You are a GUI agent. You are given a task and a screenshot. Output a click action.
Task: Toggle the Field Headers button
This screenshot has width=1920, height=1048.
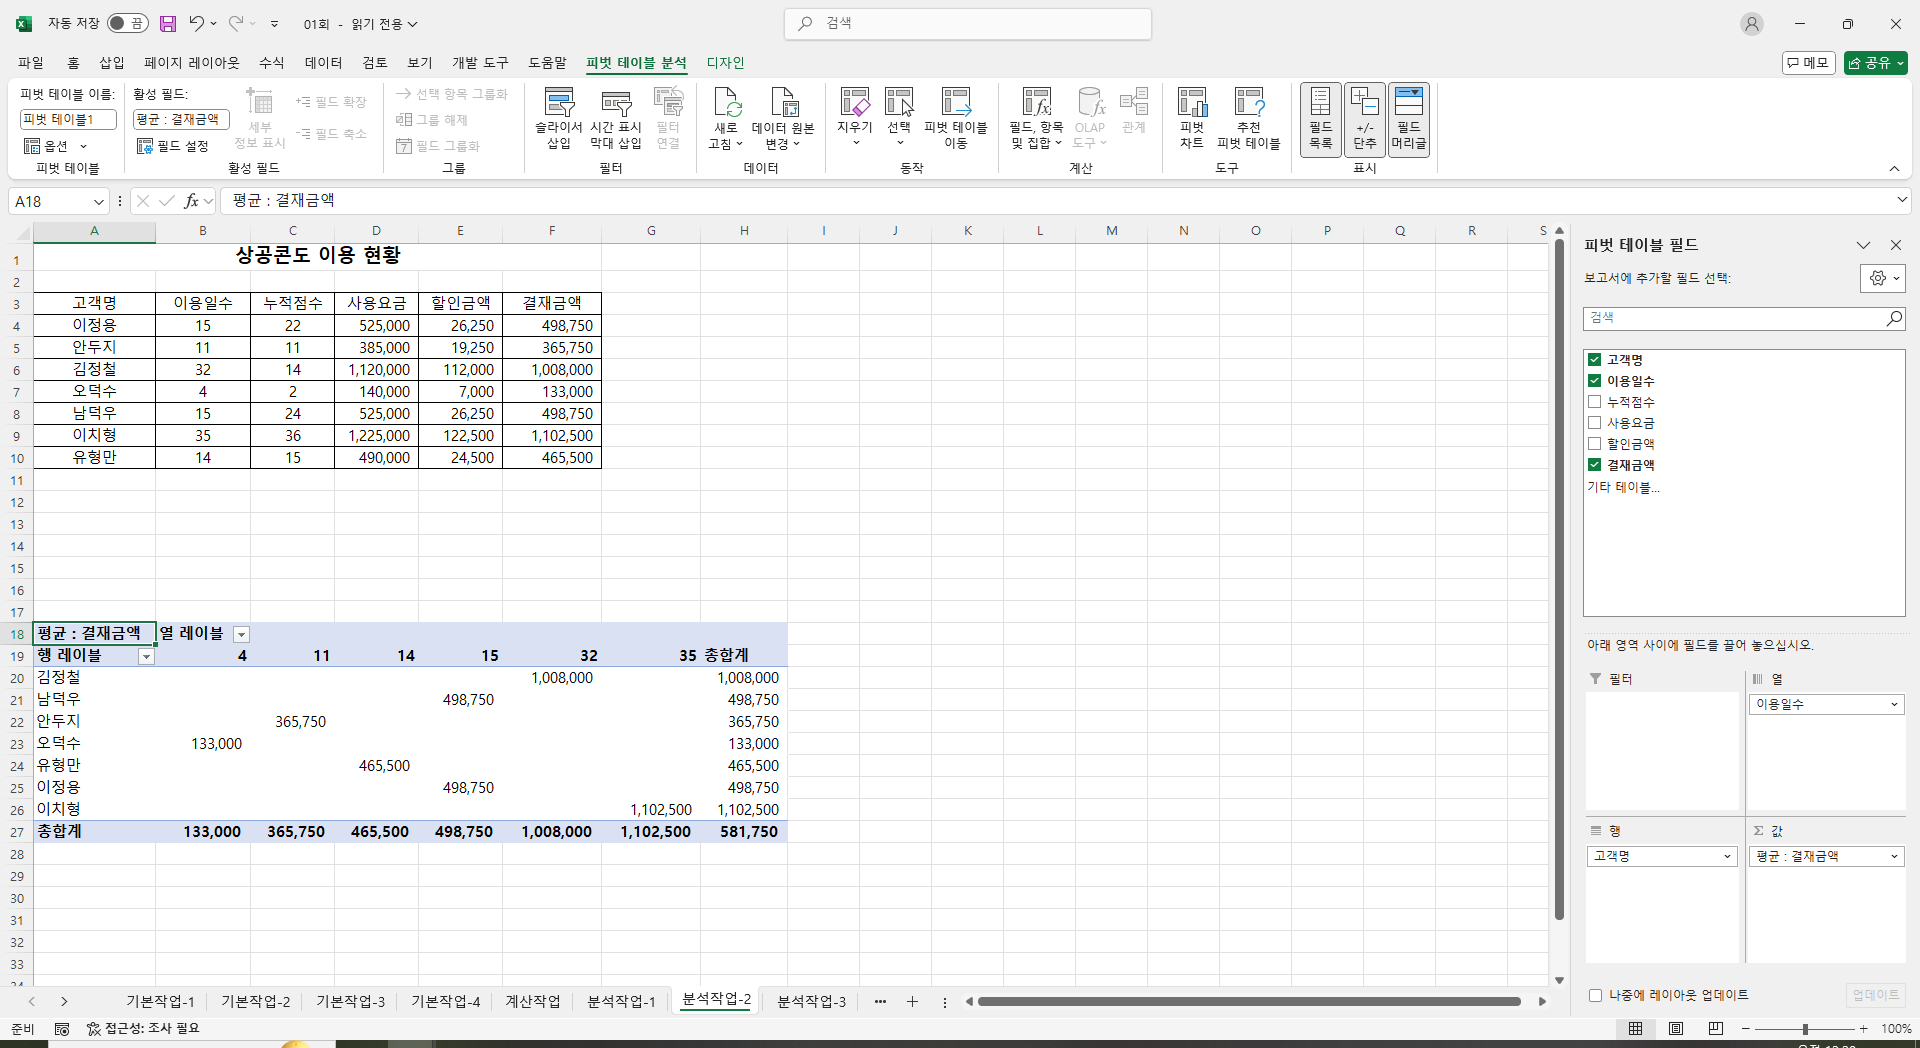click(x=1408, y=119)
